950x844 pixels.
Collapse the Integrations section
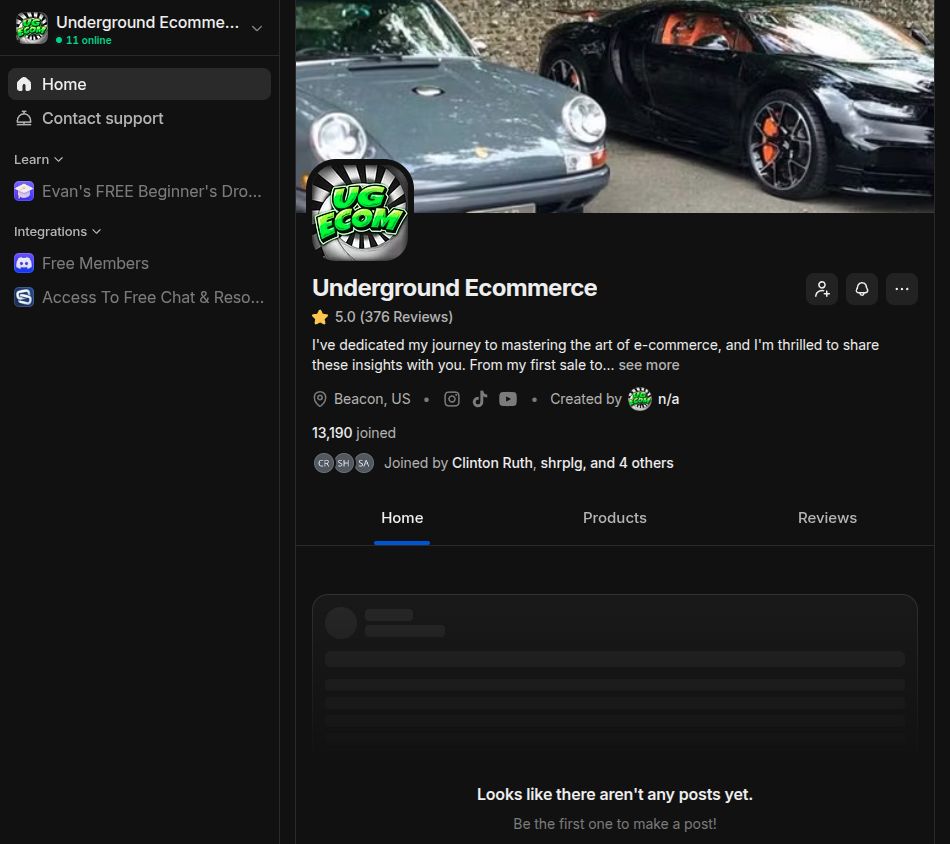(x=58, y=231)
